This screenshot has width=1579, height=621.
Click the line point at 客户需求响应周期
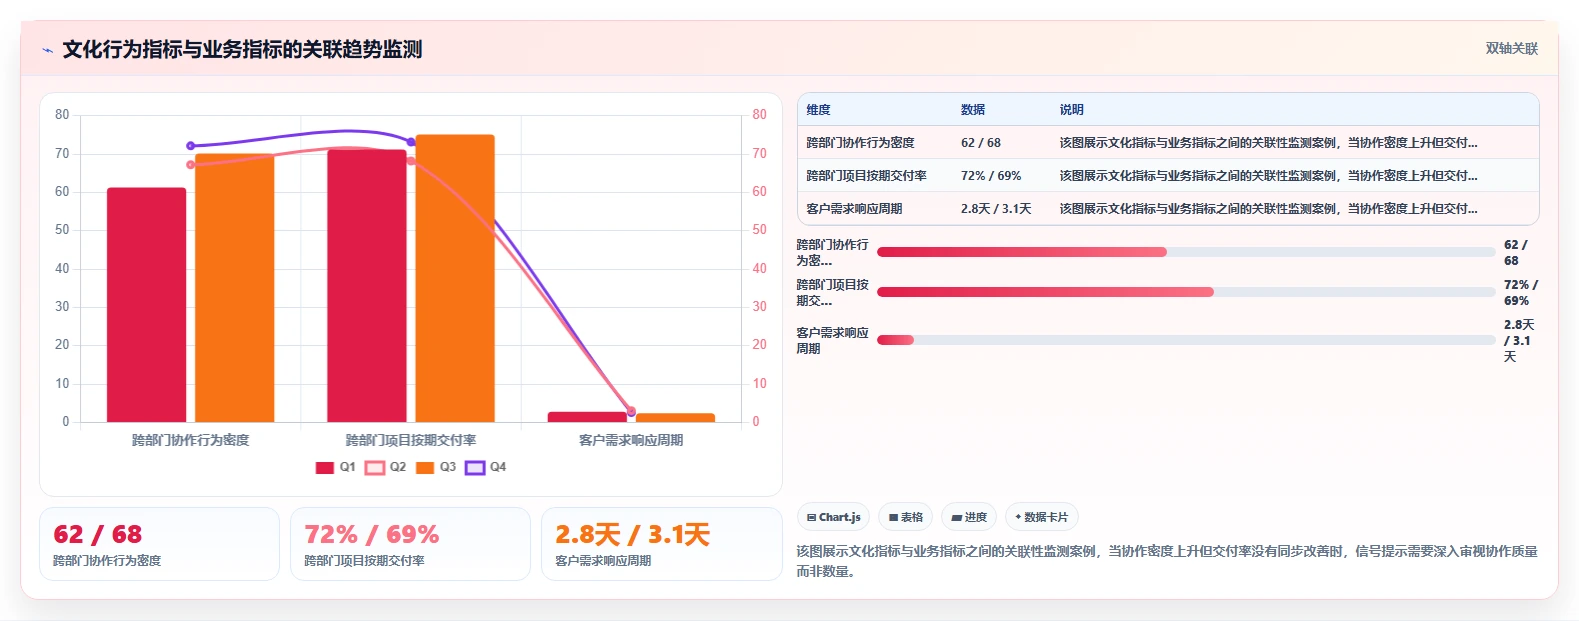(631, 411)
